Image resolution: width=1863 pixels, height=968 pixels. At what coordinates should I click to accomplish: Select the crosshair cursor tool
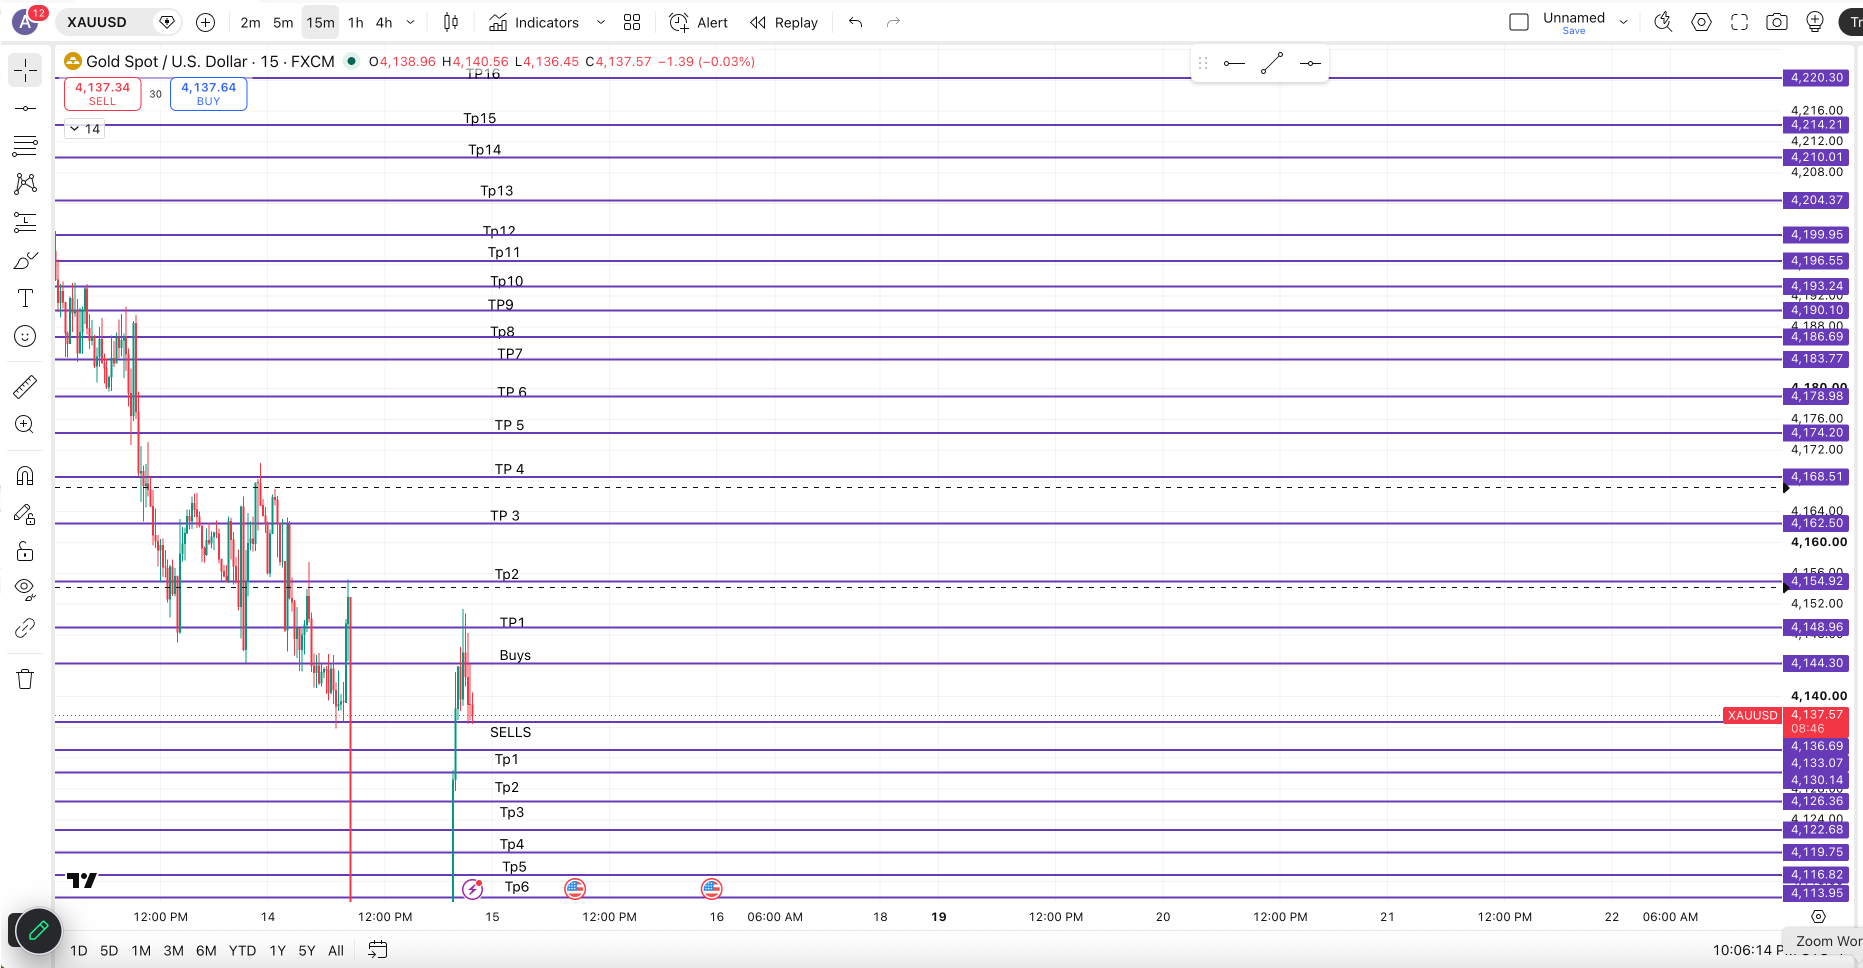(x=25, y=69)
